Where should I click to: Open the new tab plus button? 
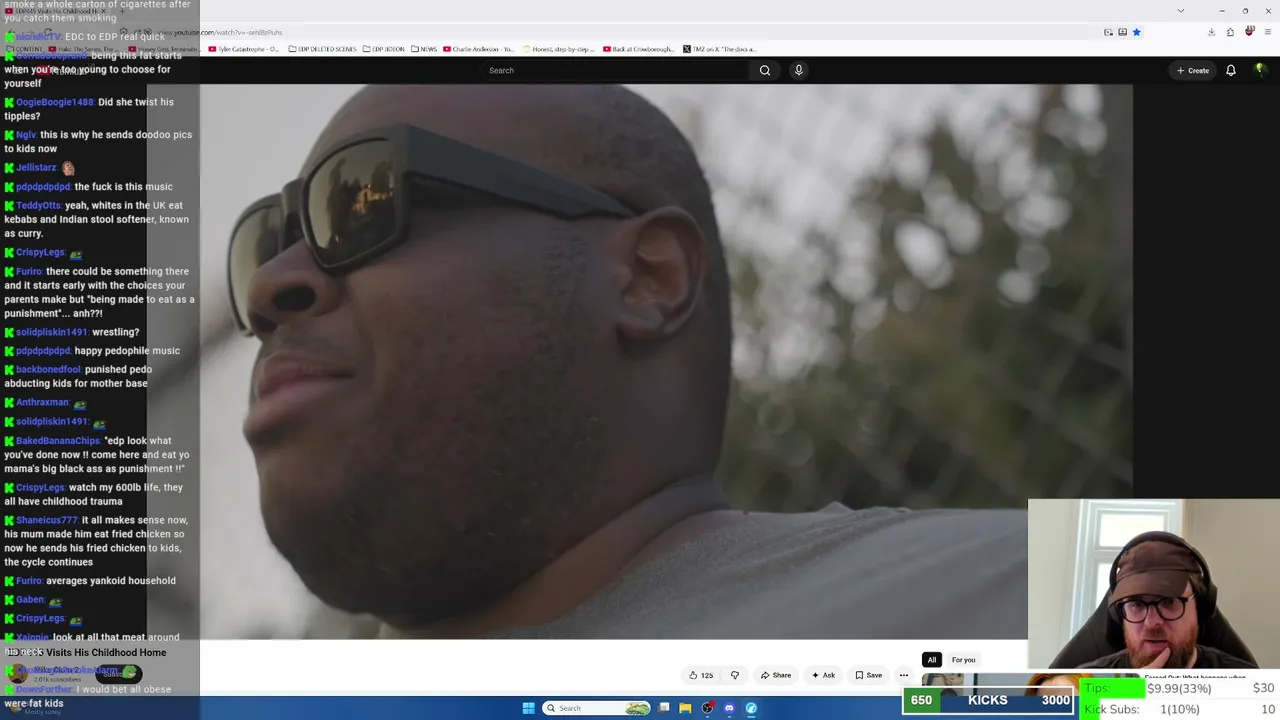click(122, 11)
